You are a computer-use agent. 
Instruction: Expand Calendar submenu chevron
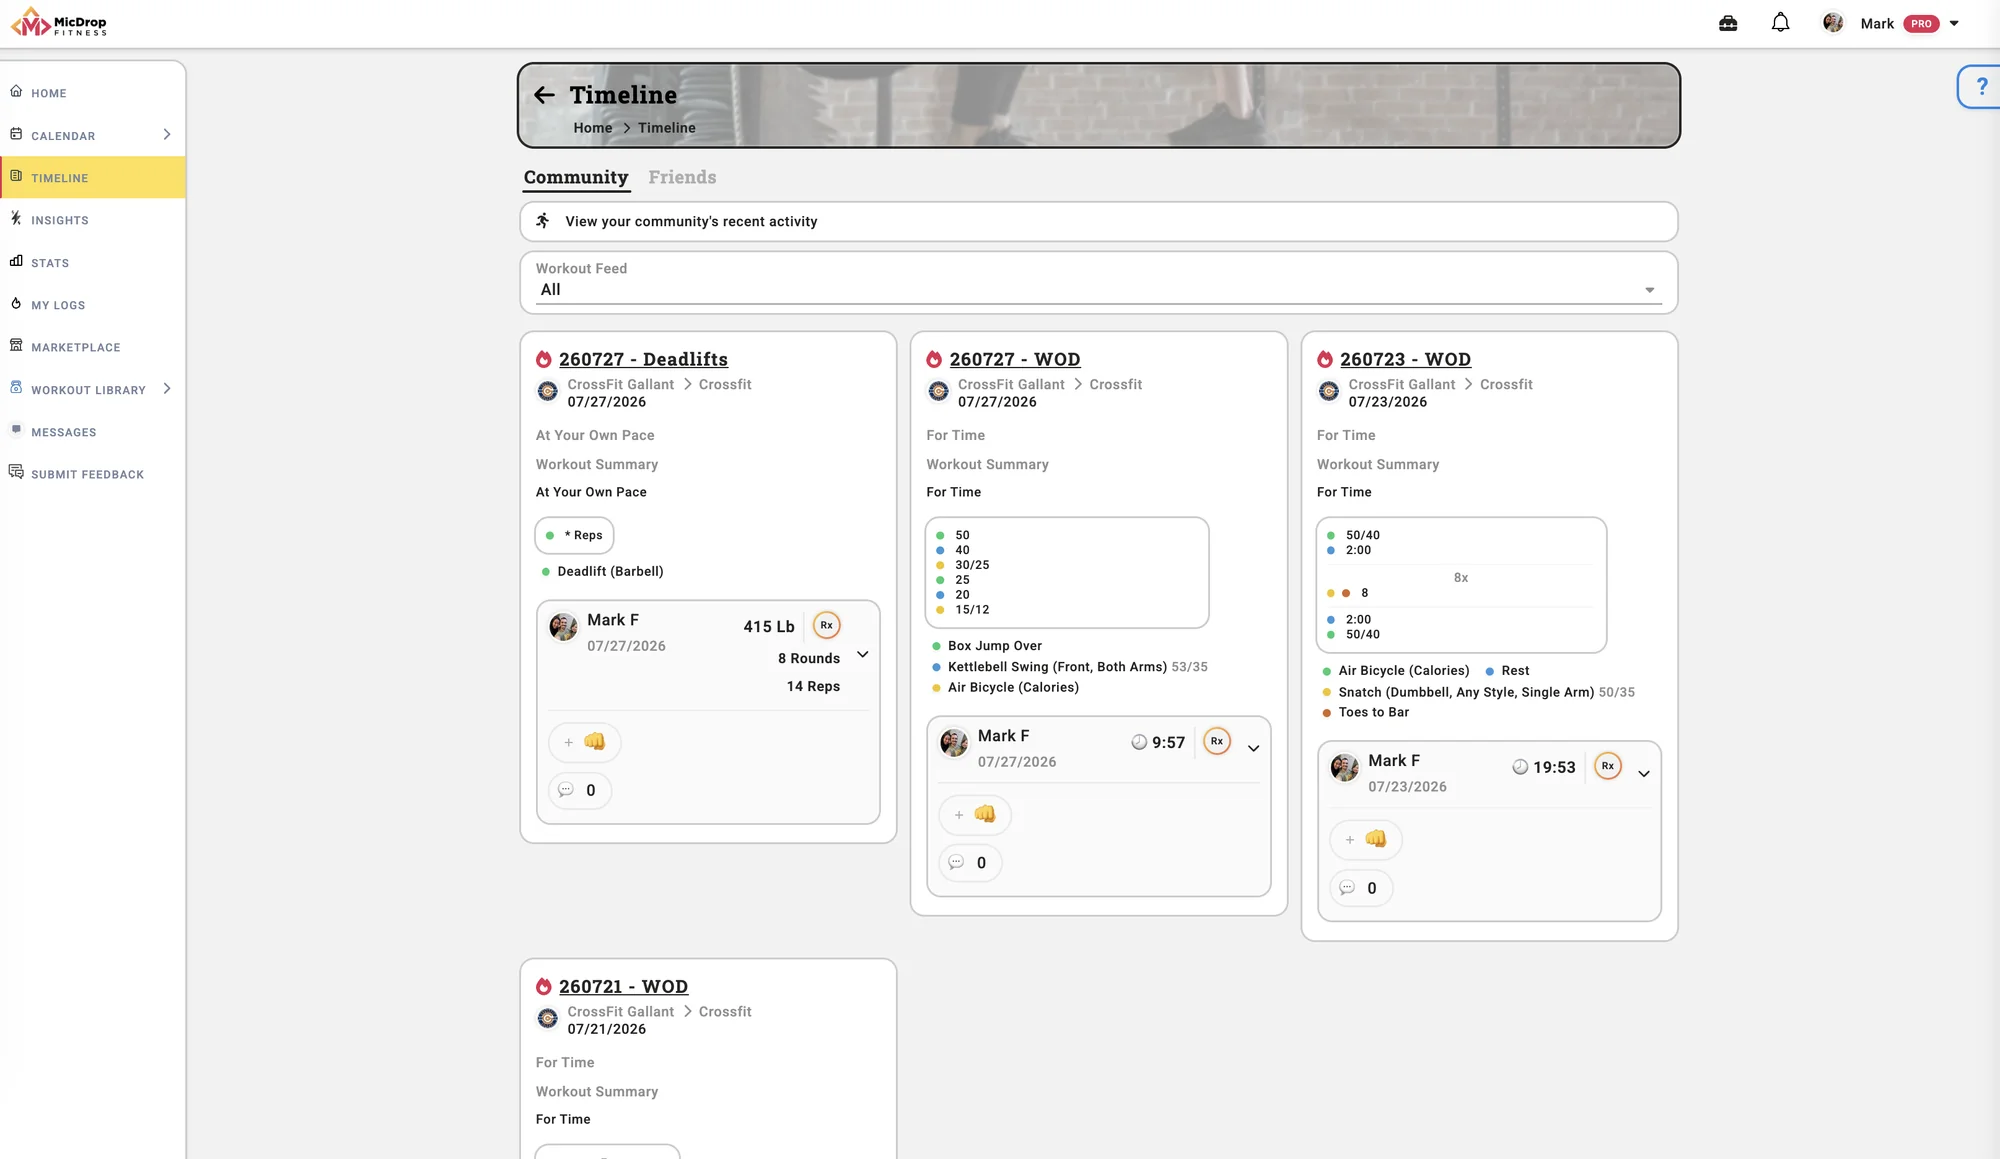[x=166, y=134]
